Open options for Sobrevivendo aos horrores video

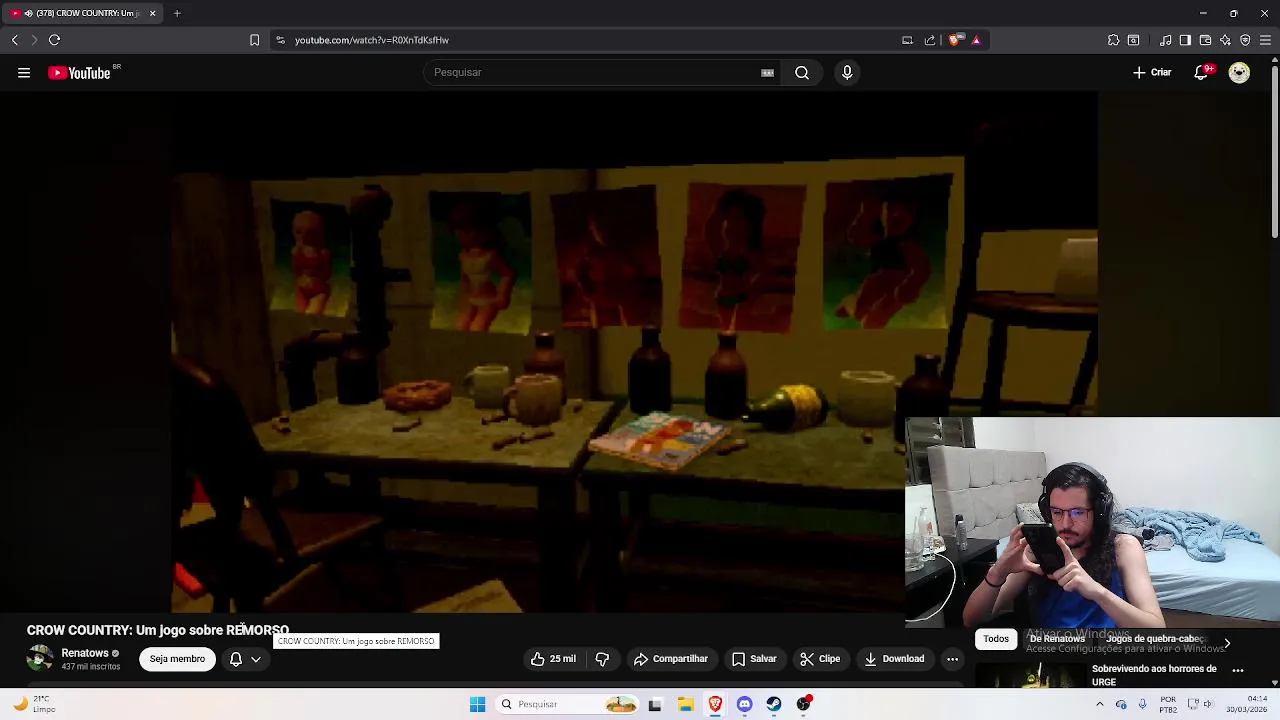(1238, 670)
